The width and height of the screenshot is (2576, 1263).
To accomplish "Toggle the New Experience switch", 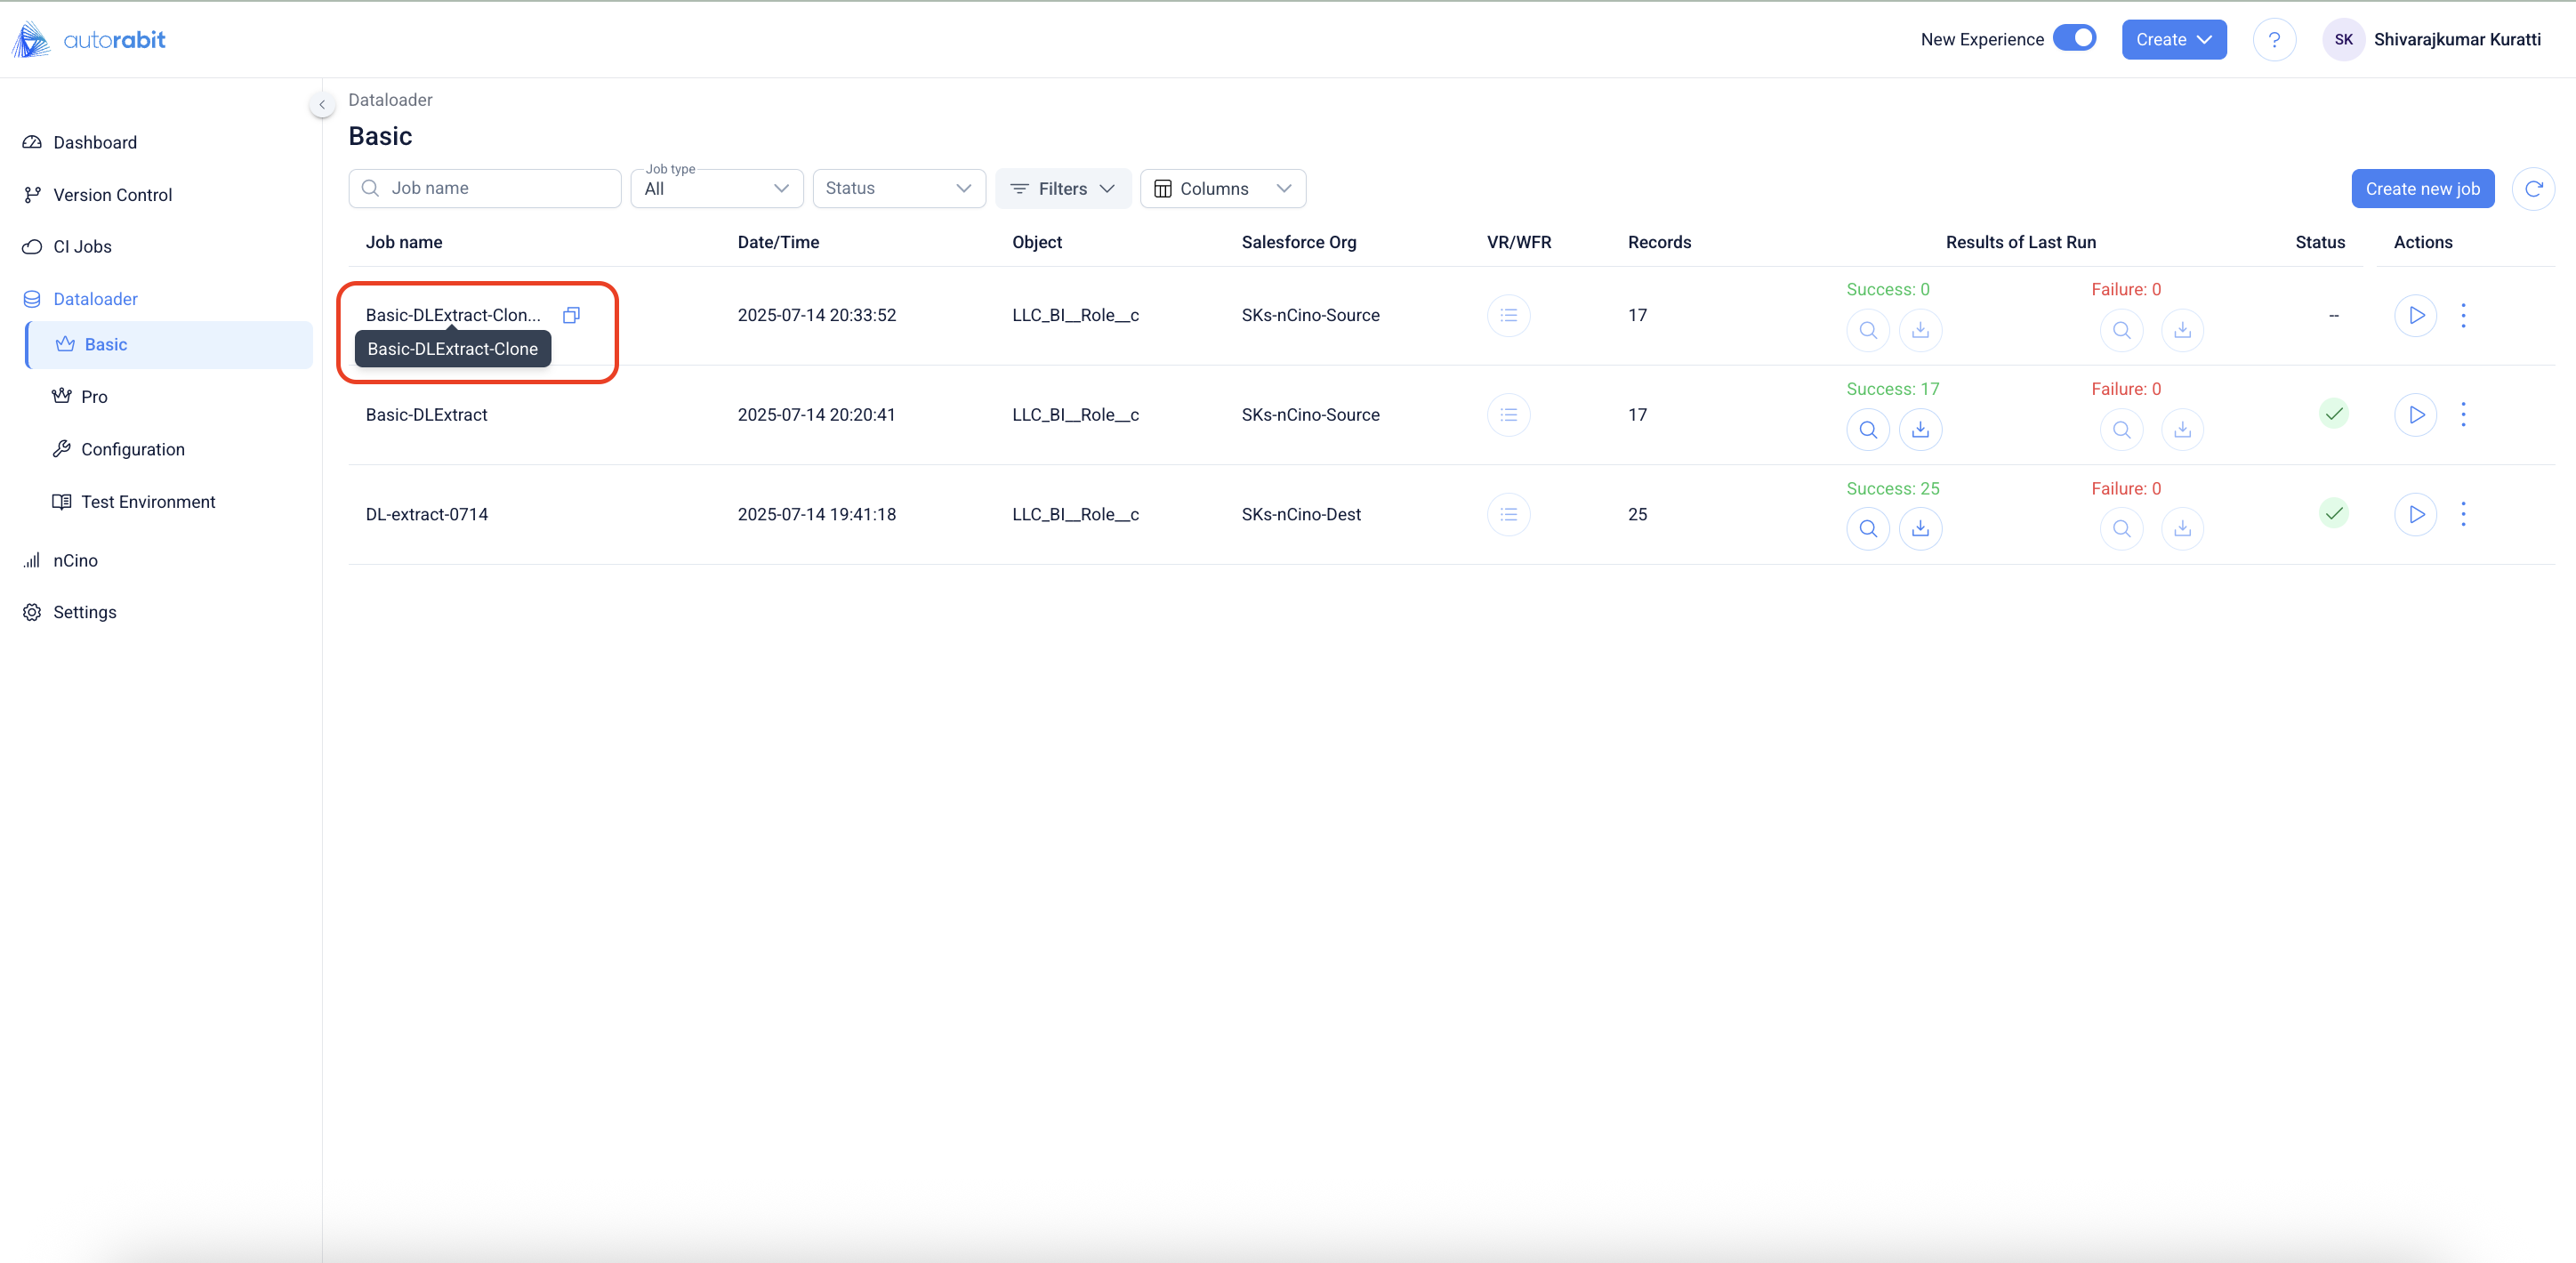I will 2074,39.
